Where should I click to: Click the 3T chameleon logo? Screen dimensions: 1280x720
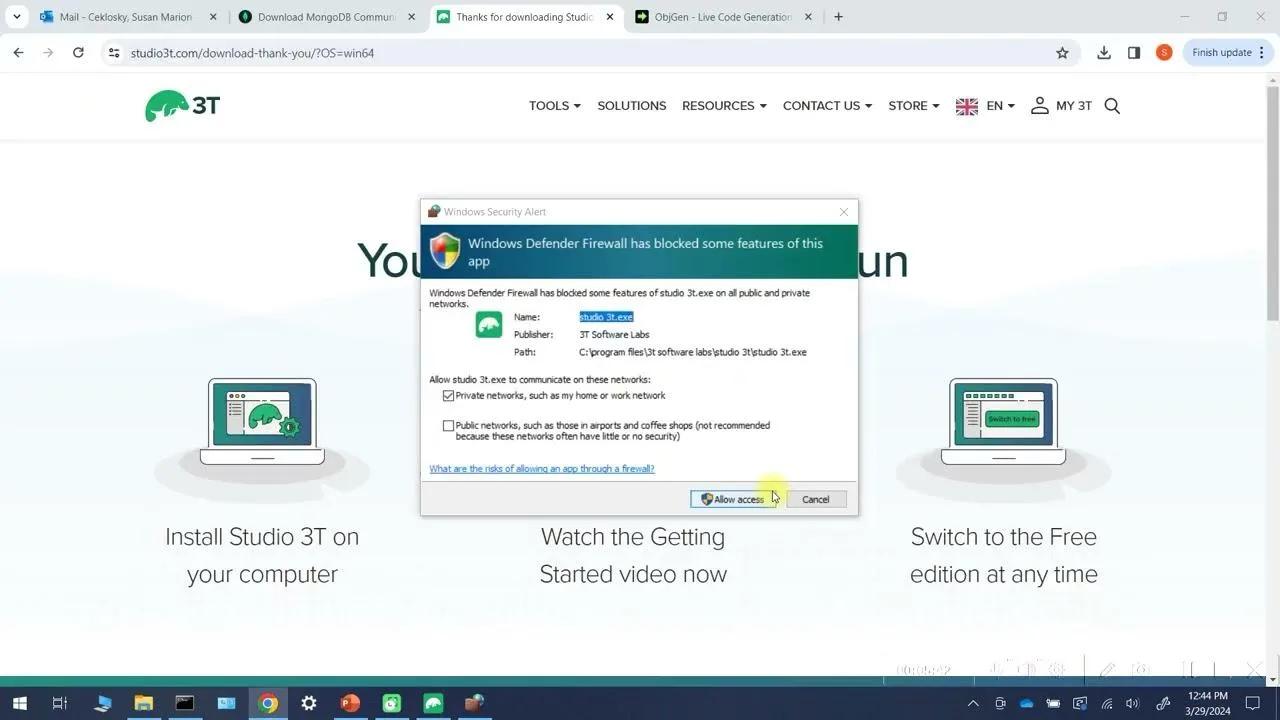click(183, 105)
